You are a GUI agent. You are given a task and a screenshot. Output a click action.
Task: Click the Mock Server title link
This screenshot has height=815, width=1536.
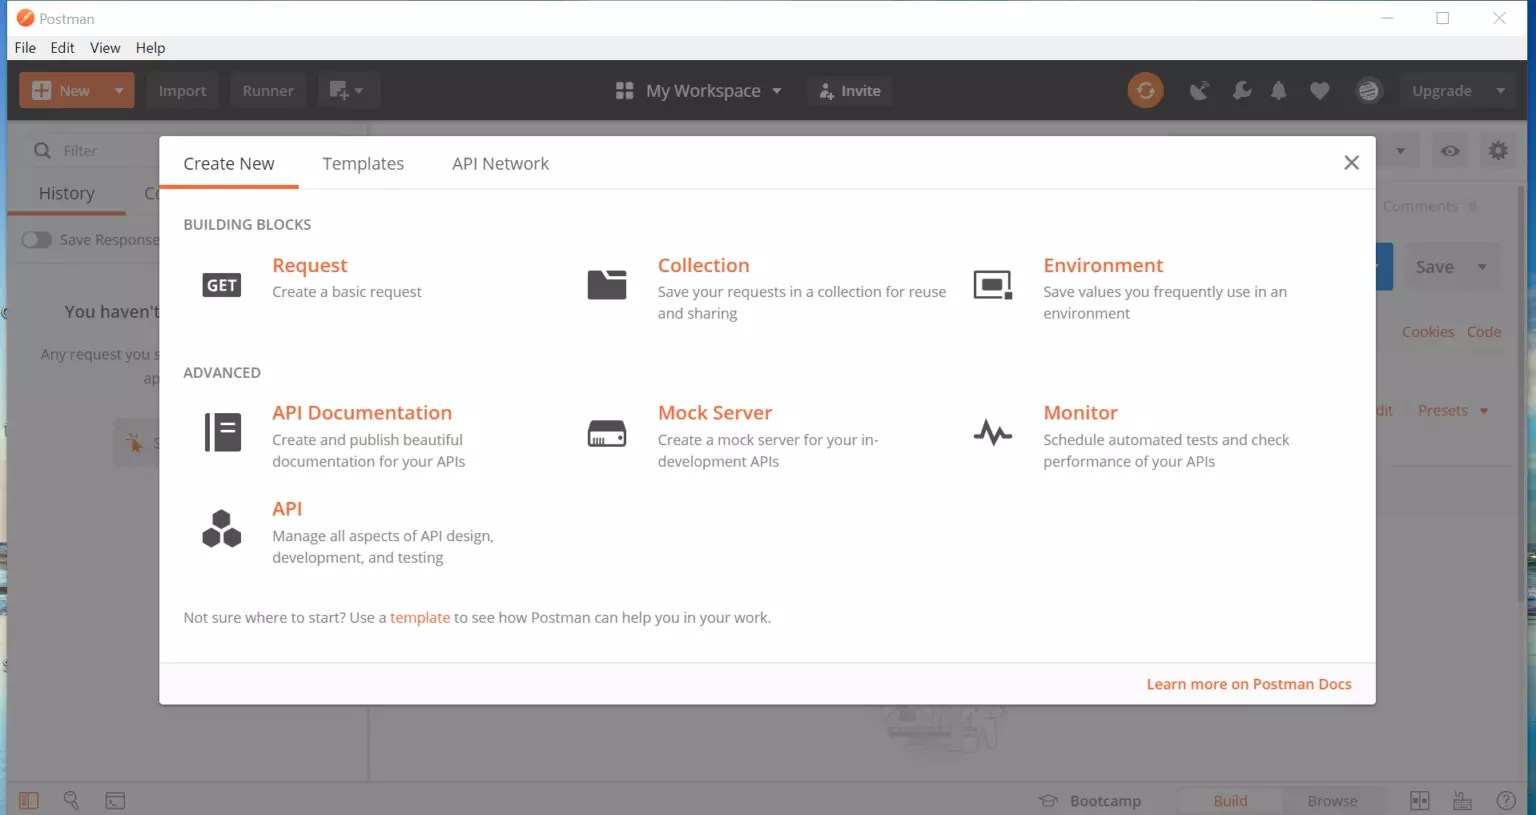[x=715, y=413]
